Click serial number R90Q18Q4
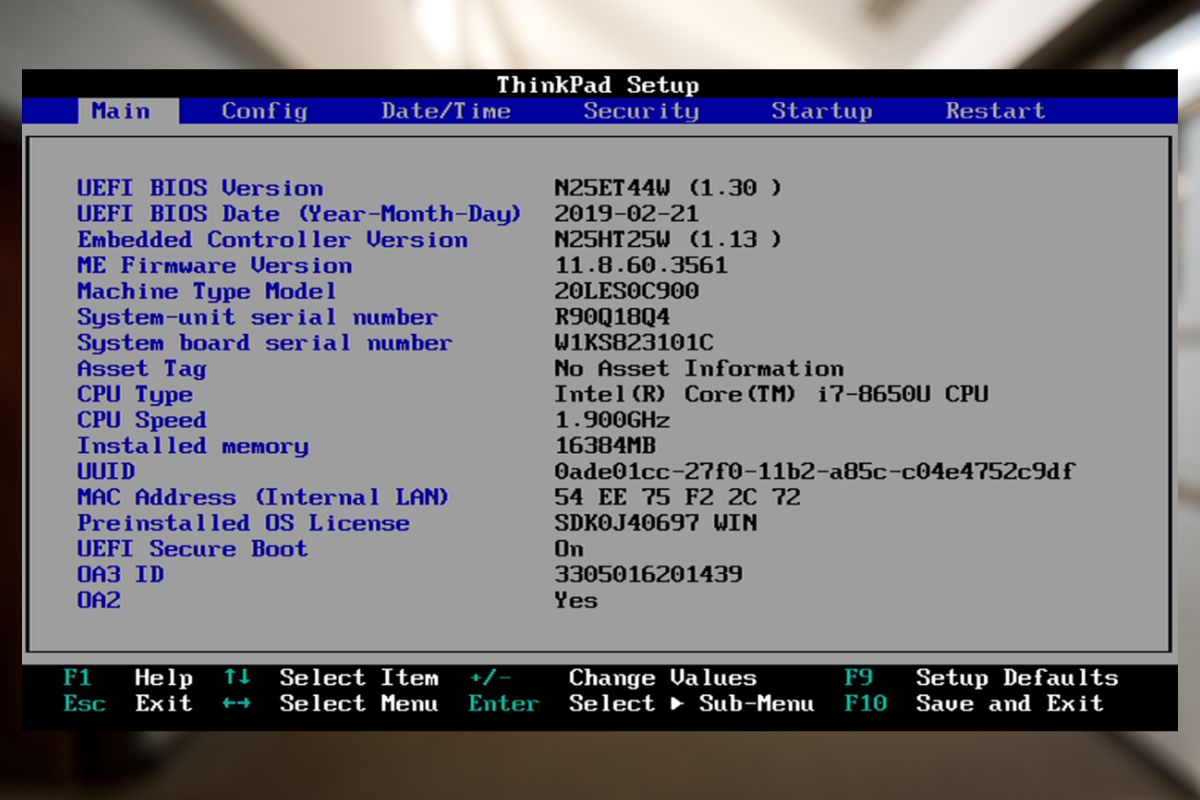 point(612,318)
